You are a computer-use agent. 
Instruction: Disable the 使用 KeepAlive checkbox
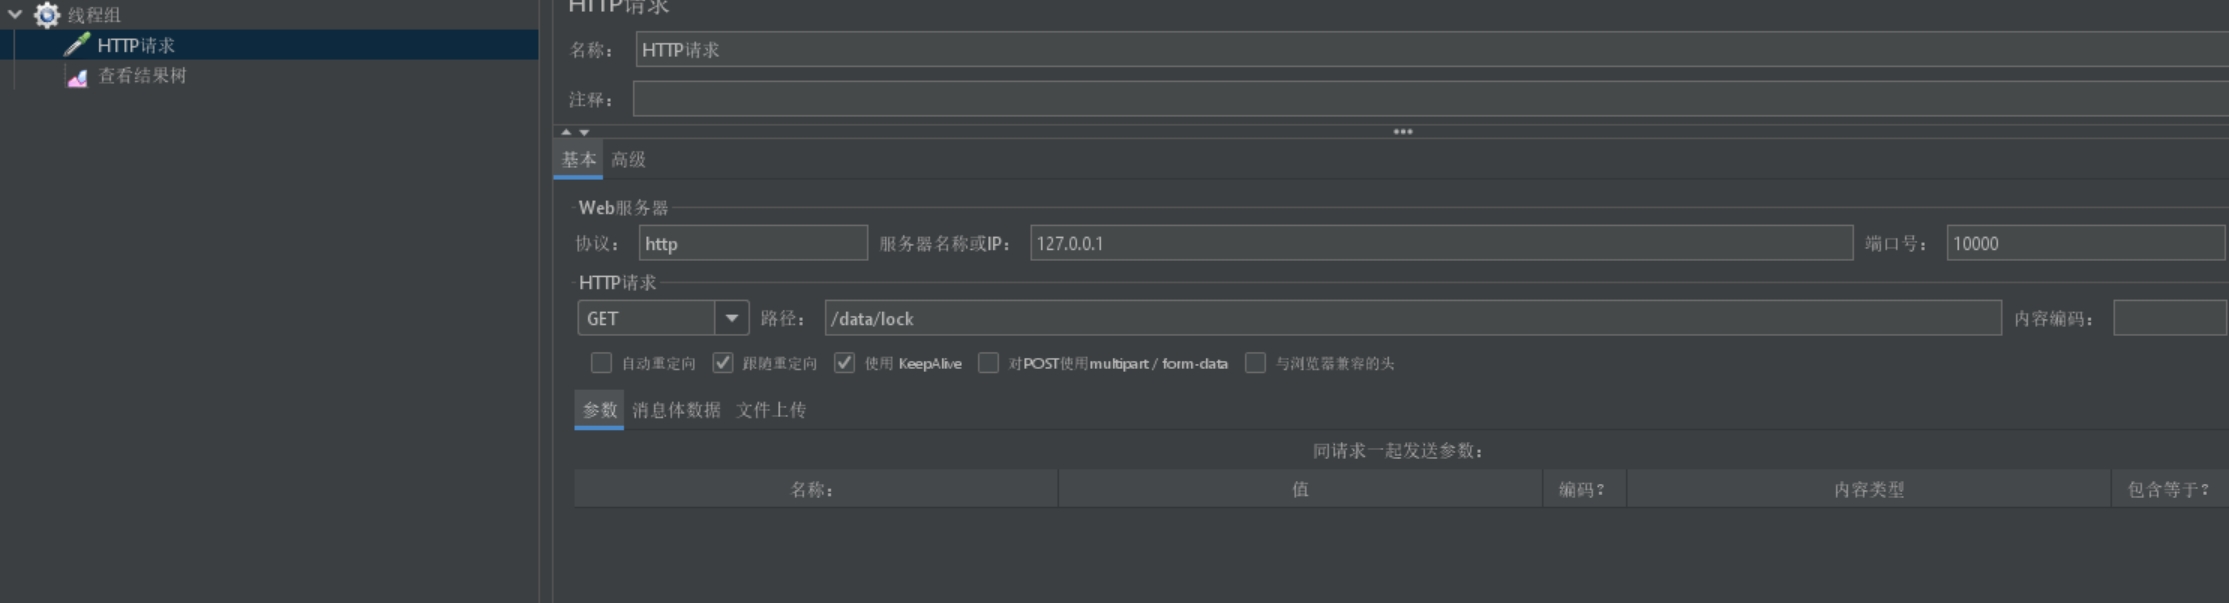844,363
